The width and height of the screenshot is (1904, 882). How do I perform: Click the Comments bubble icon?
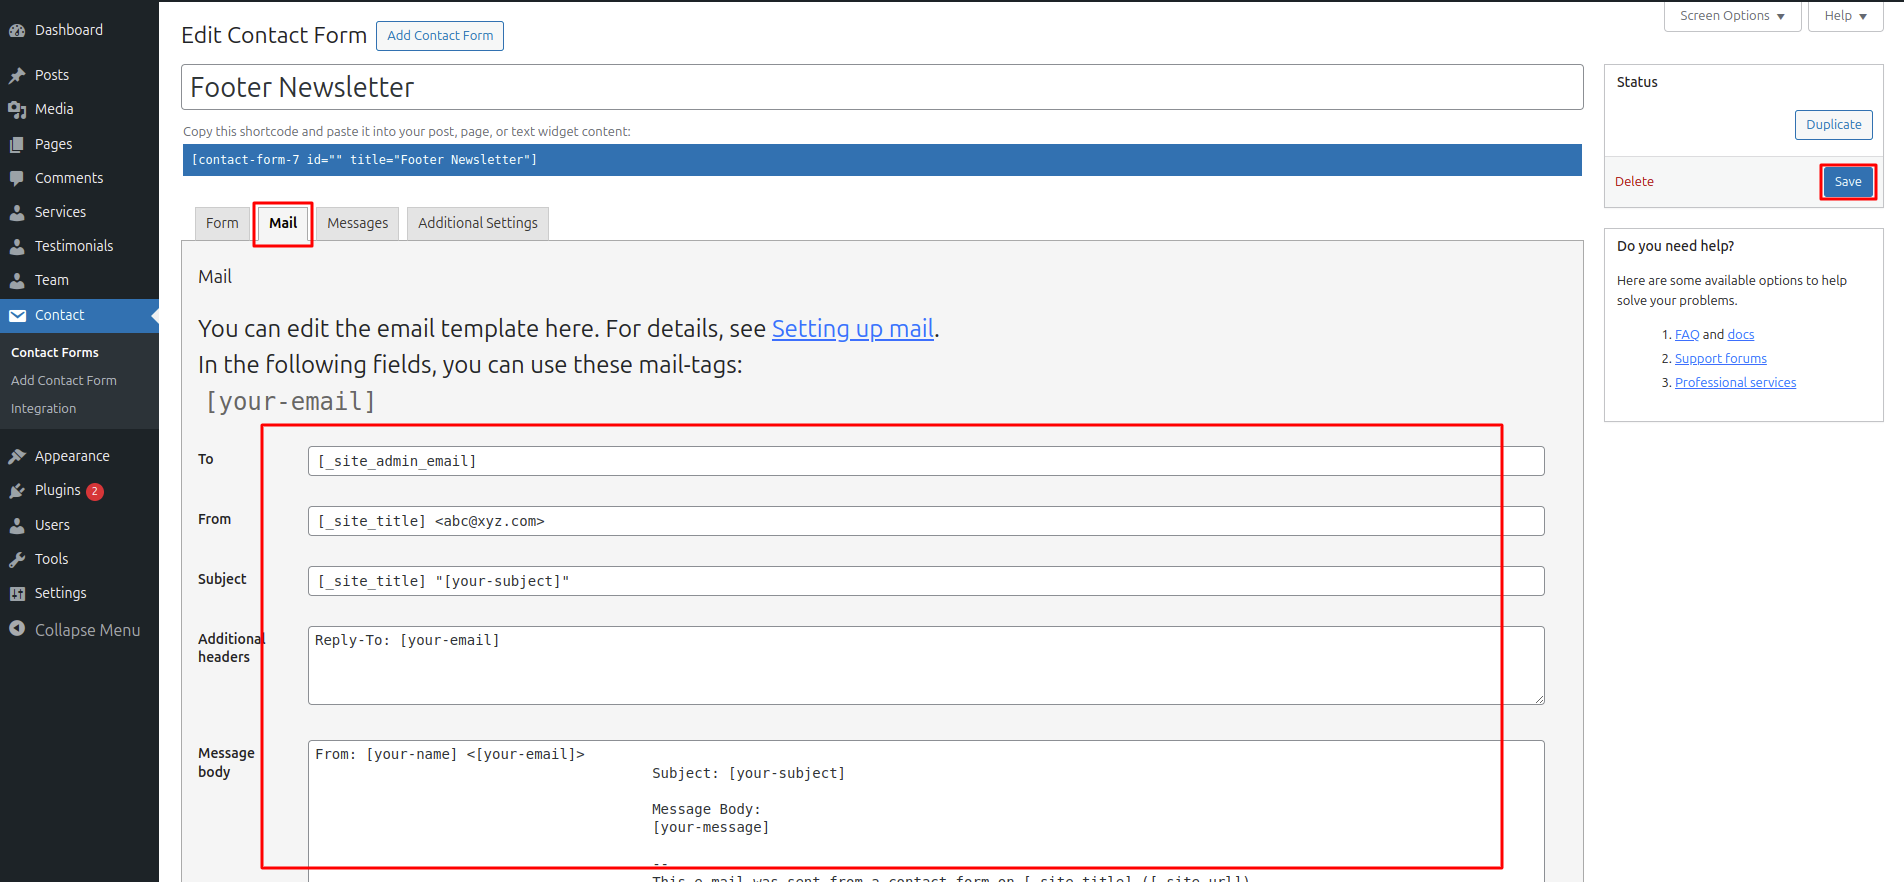pos(17,179)
